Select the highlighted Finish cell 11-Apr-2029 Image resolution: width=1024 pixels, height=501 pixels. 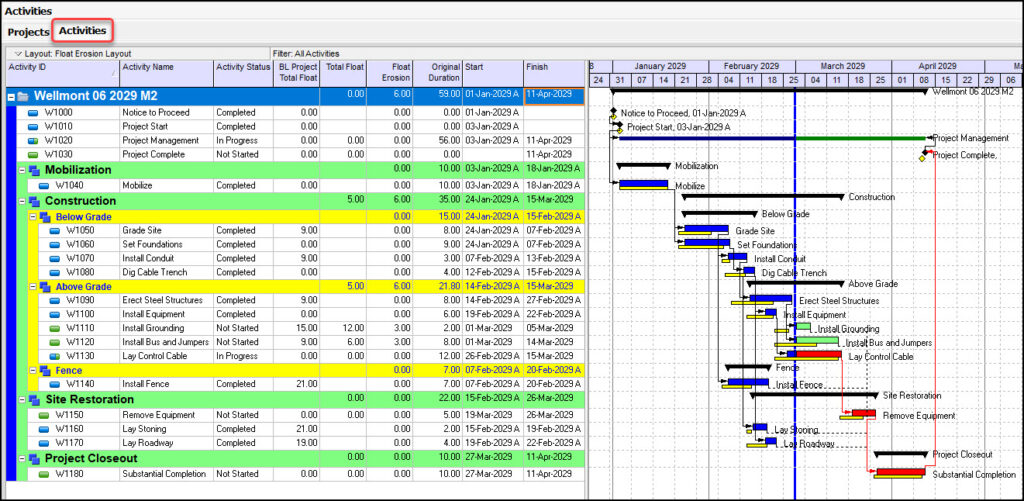(553, 96)
